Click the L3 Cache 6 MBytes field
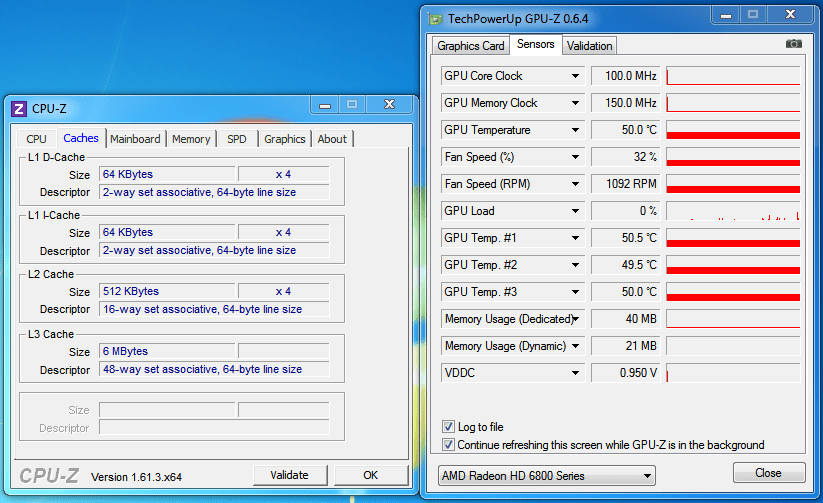The height and width of the screenshot is (503, 823). pyautogui.click(x=167, y=351)
